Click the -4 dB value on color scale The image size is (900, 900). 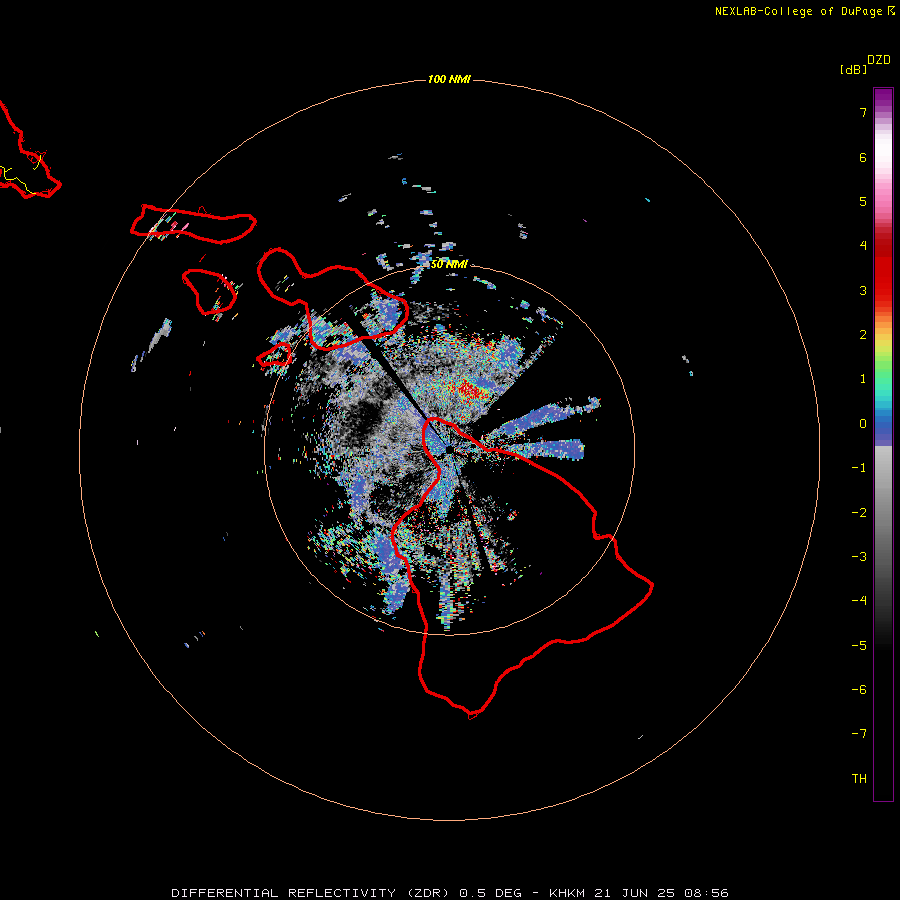[859, 601]
